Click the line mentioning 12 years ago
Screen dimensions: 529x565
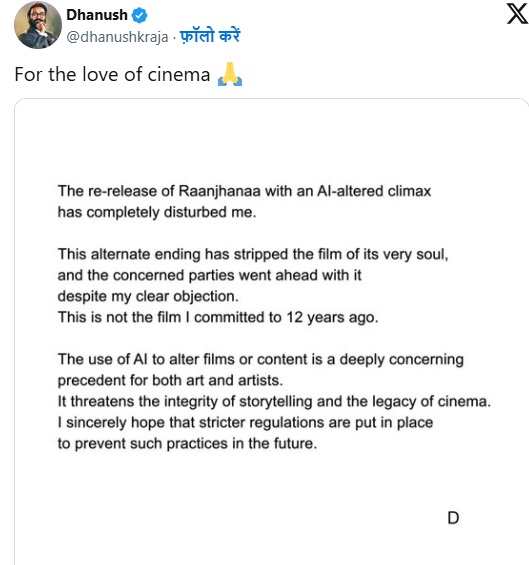[x=218, y=317]
